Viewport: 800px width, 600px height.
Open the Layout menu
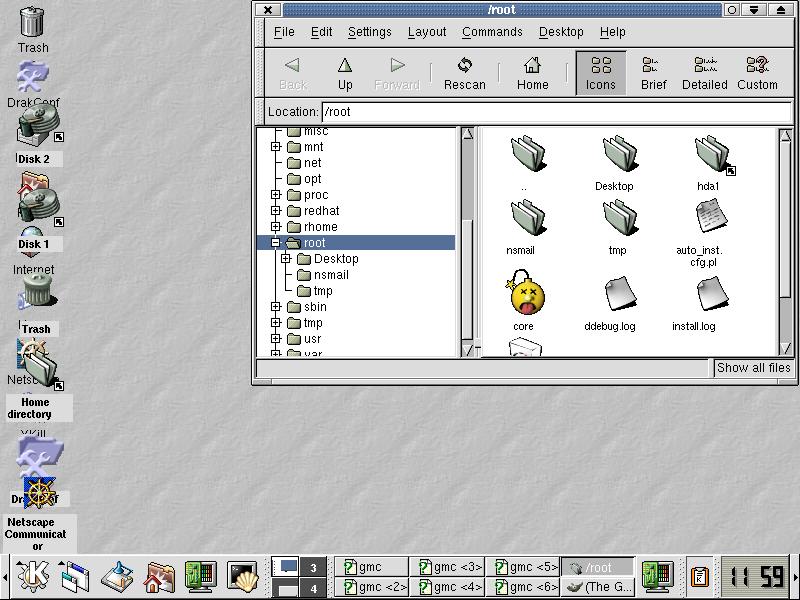427,32
